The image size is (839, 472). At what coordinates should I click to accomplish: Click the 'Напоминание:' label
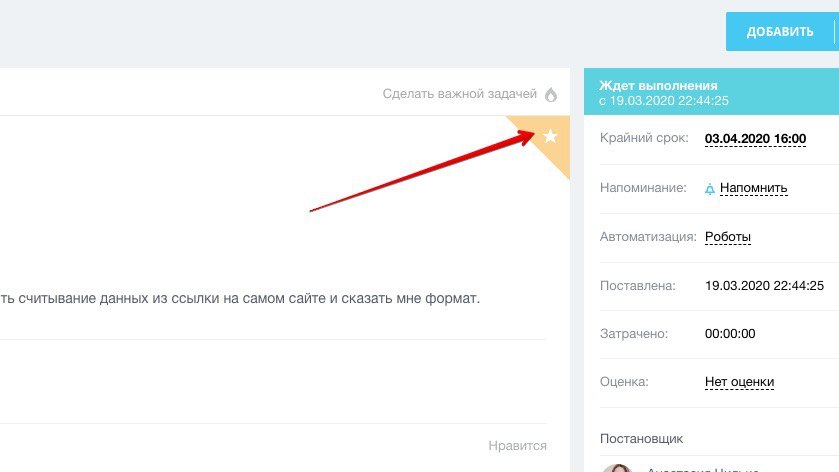643,188
